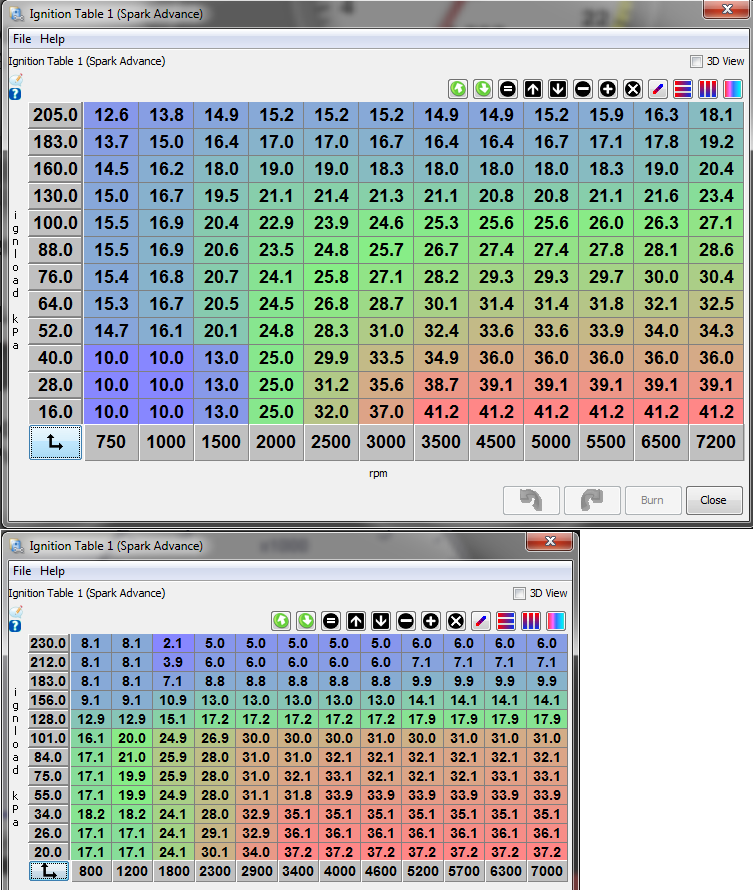Click black down-arrow decrement icon in top window
This screenshot has width=753, height=891.
558,89
